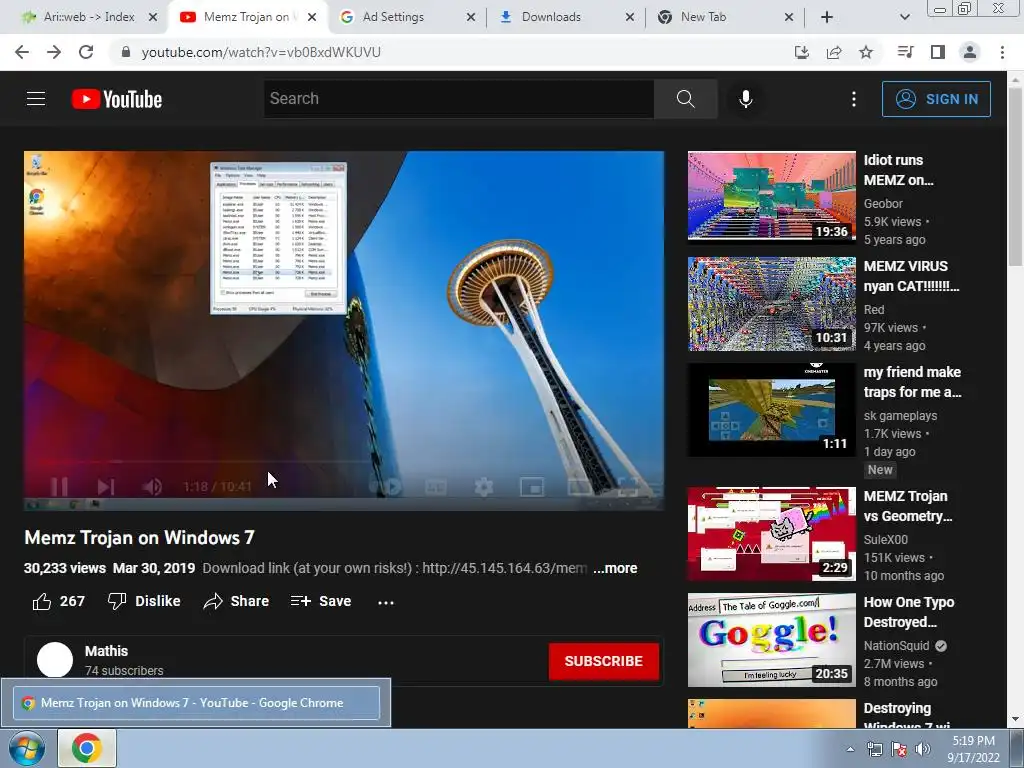Select the Chrome window preview thumbnail
This screenshot has width=1024, height=768.
pyautogui.click(x=196, y=703)
